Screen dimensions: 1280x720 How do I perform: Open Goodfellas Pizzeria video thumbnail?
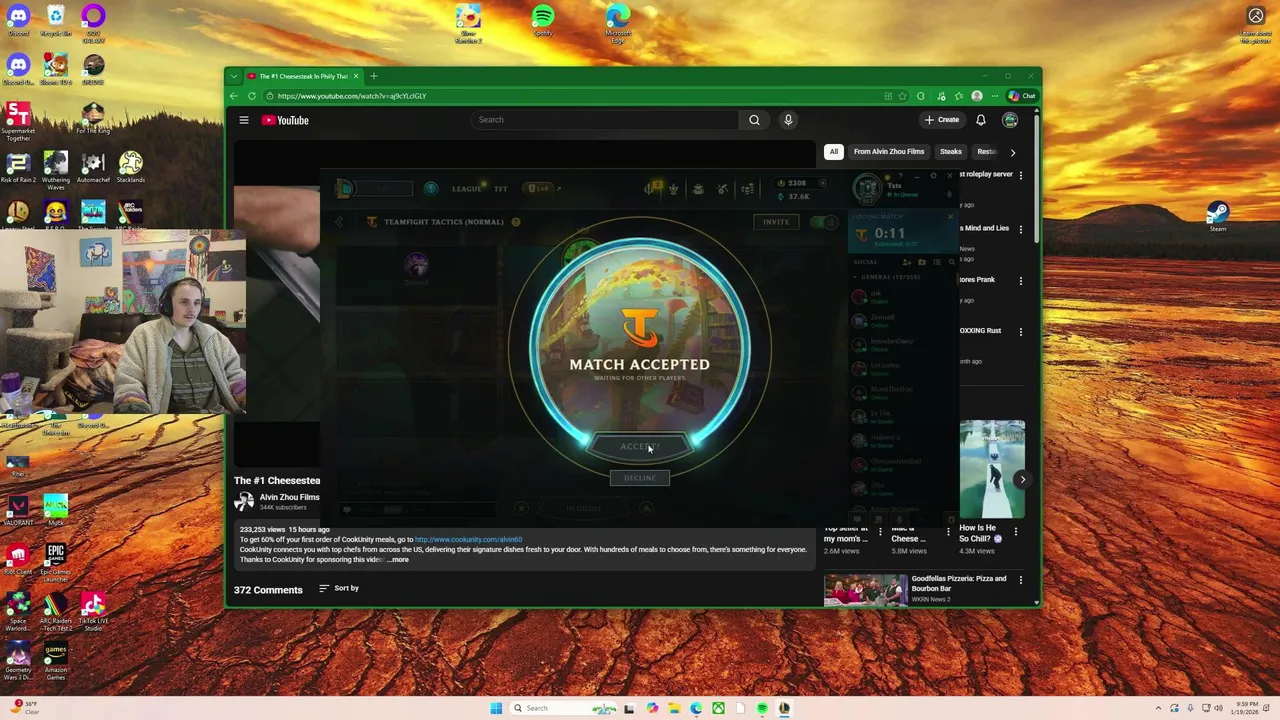866,591
